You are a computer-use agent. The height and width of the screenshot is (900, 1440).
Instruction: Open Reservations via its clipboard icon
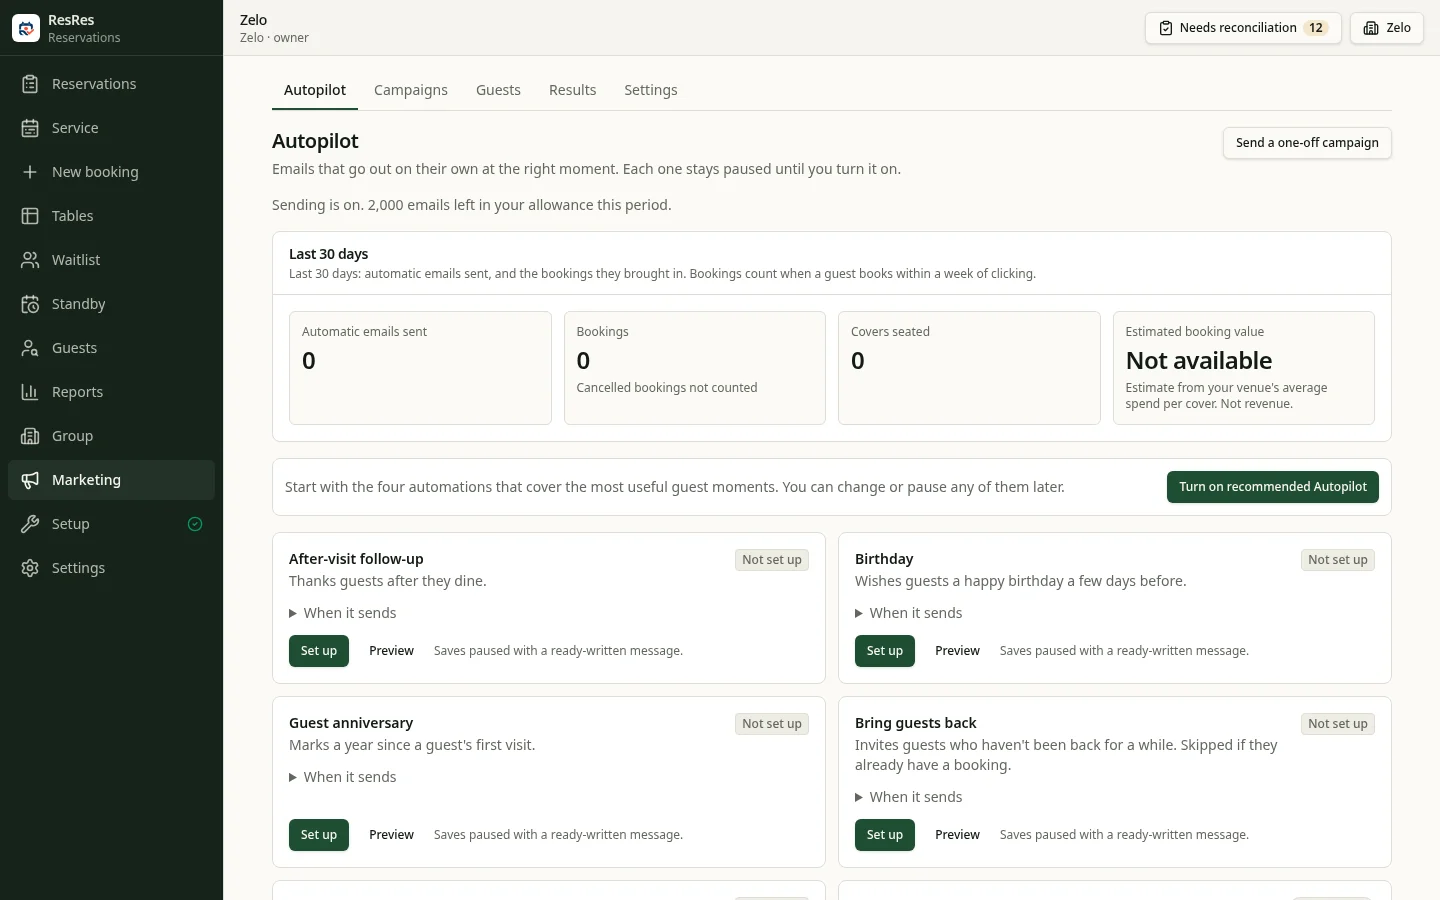[30, 84]
